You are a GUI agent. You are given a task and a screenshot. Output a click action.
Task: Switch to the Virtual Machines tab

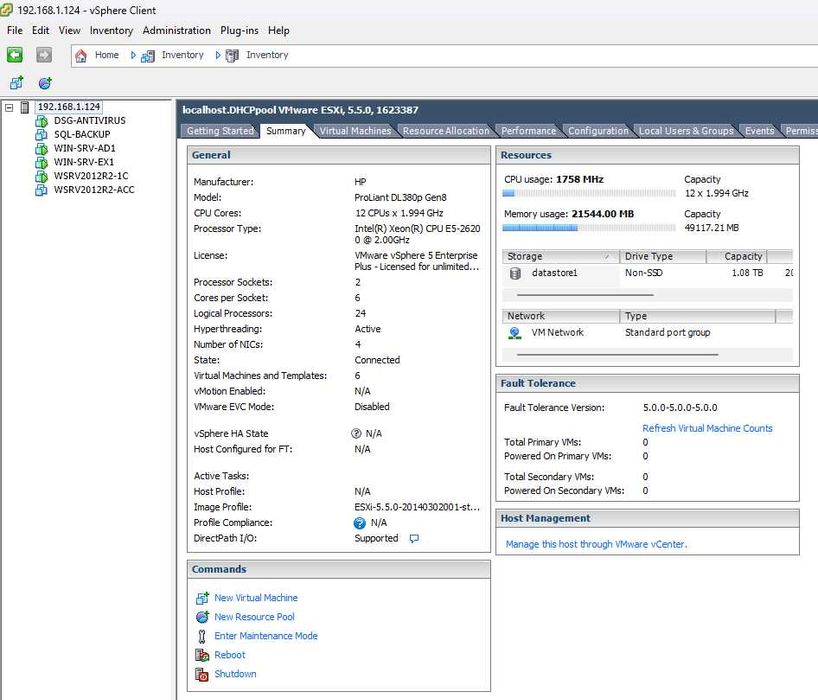coord(355,131)
